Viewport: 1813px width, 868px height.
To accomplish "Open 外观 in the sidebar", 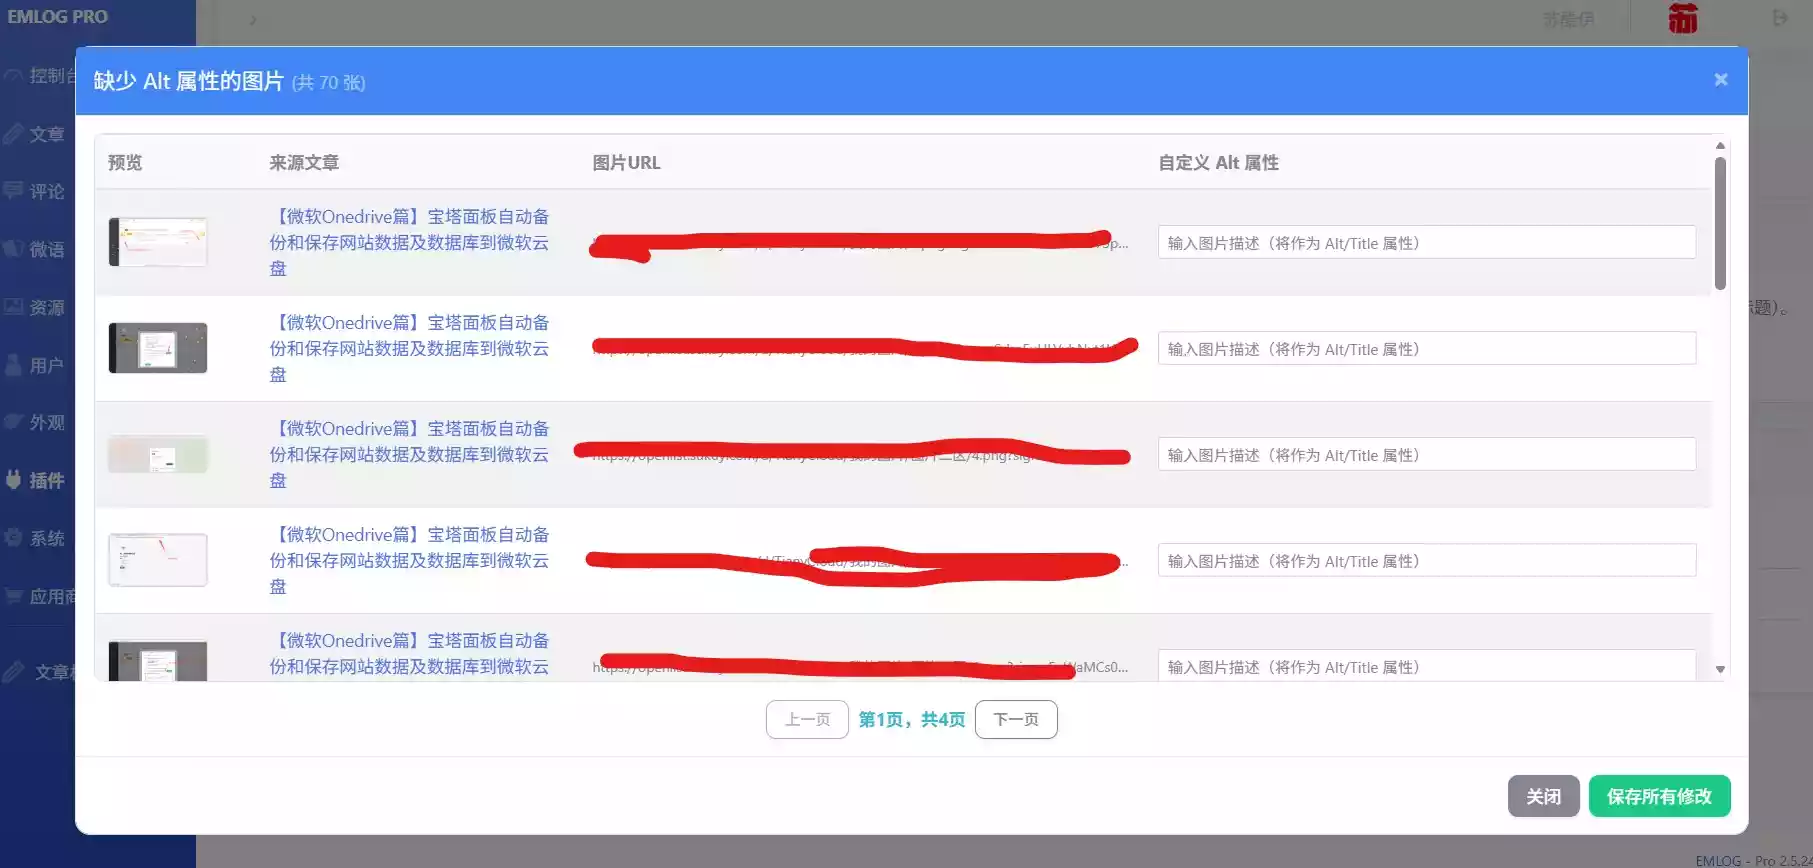I will point(46,422).
